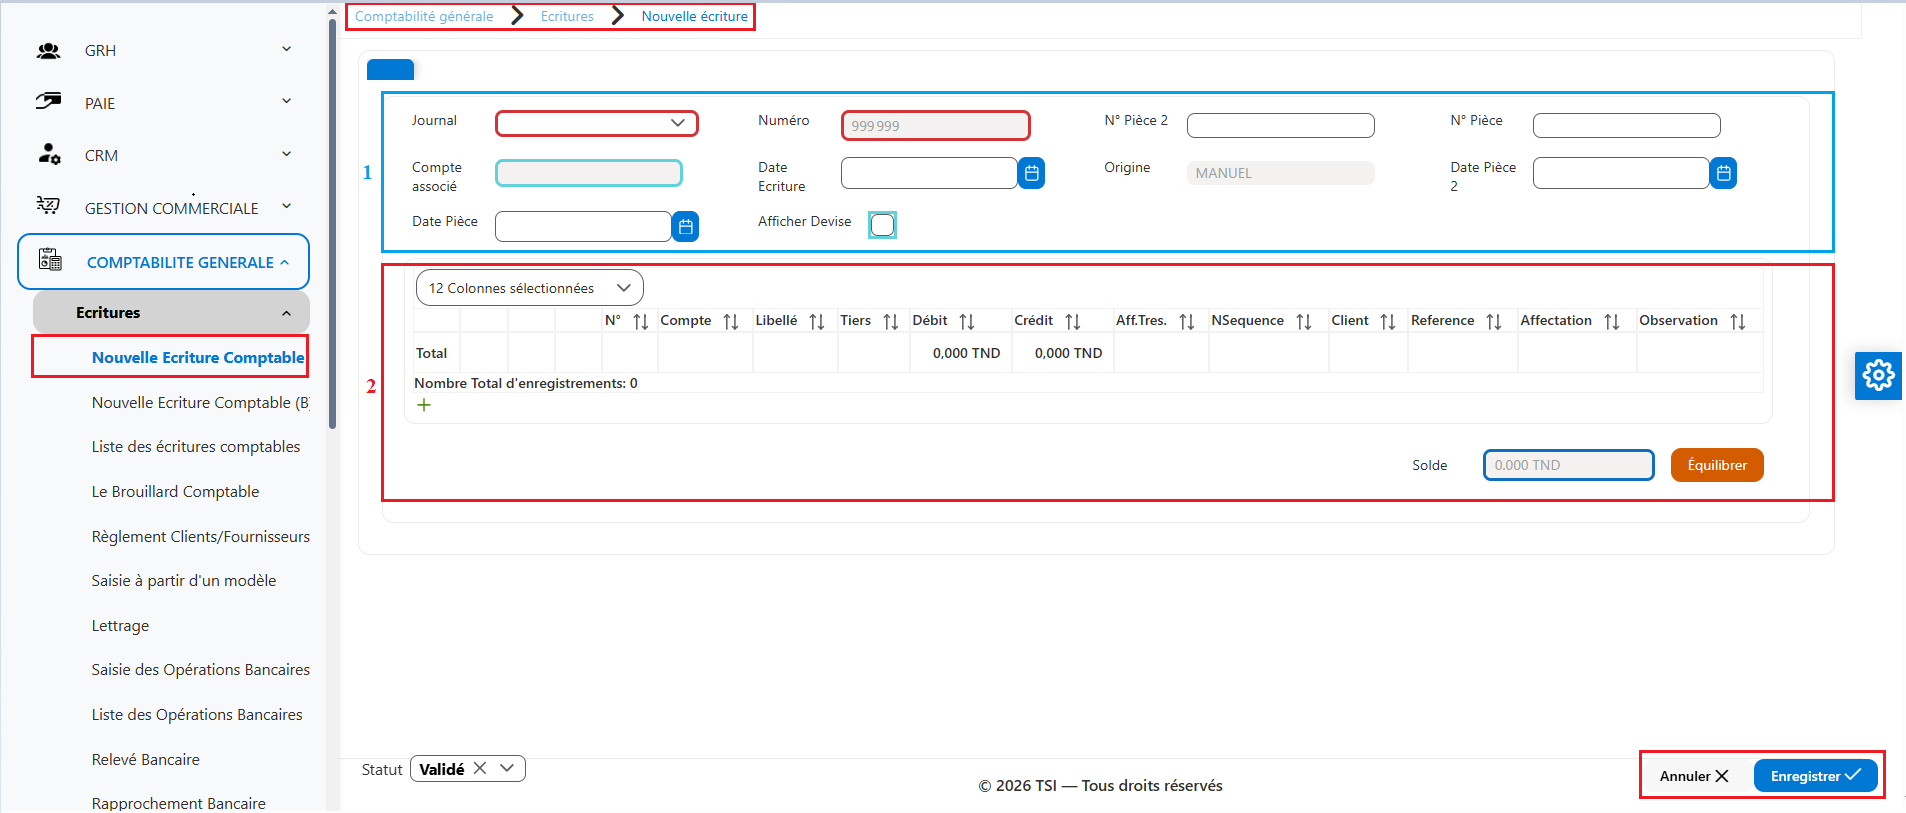Screen dimensions: 1906x813
Task: Open the Date Ecriture calendar picker
Action: pos(1032,173)
